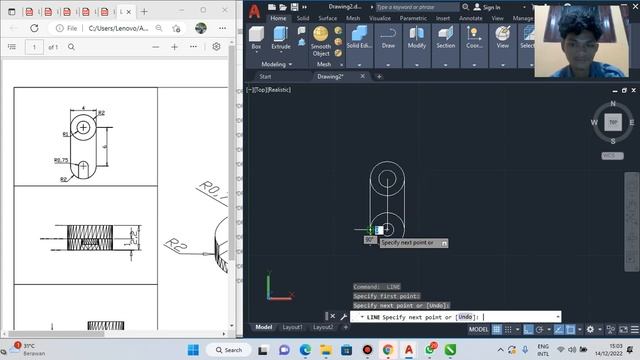The width and height of the screenshot is (640, 360).
Task: Switch to the Solid ribbon tab
Action: (x=303, y=18)
